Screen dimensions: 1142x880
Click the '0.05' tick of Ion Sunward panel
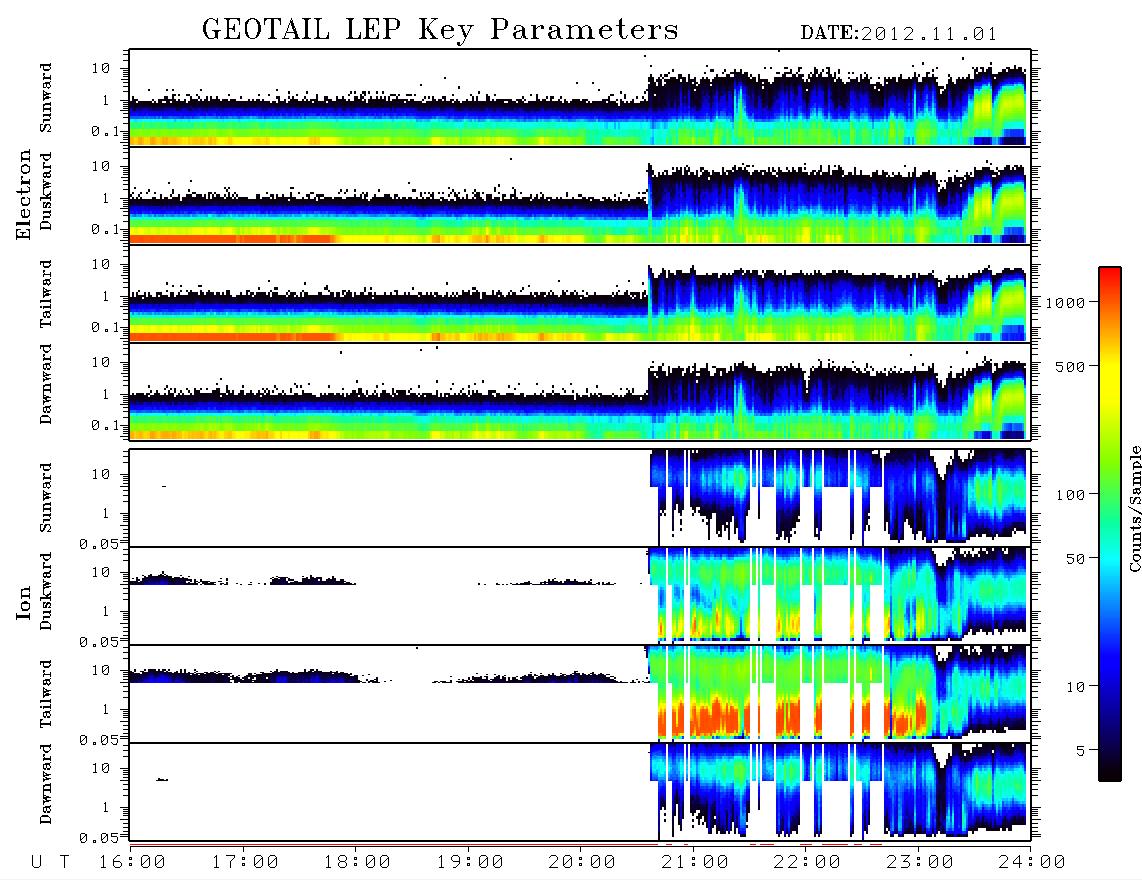point(99,543)
